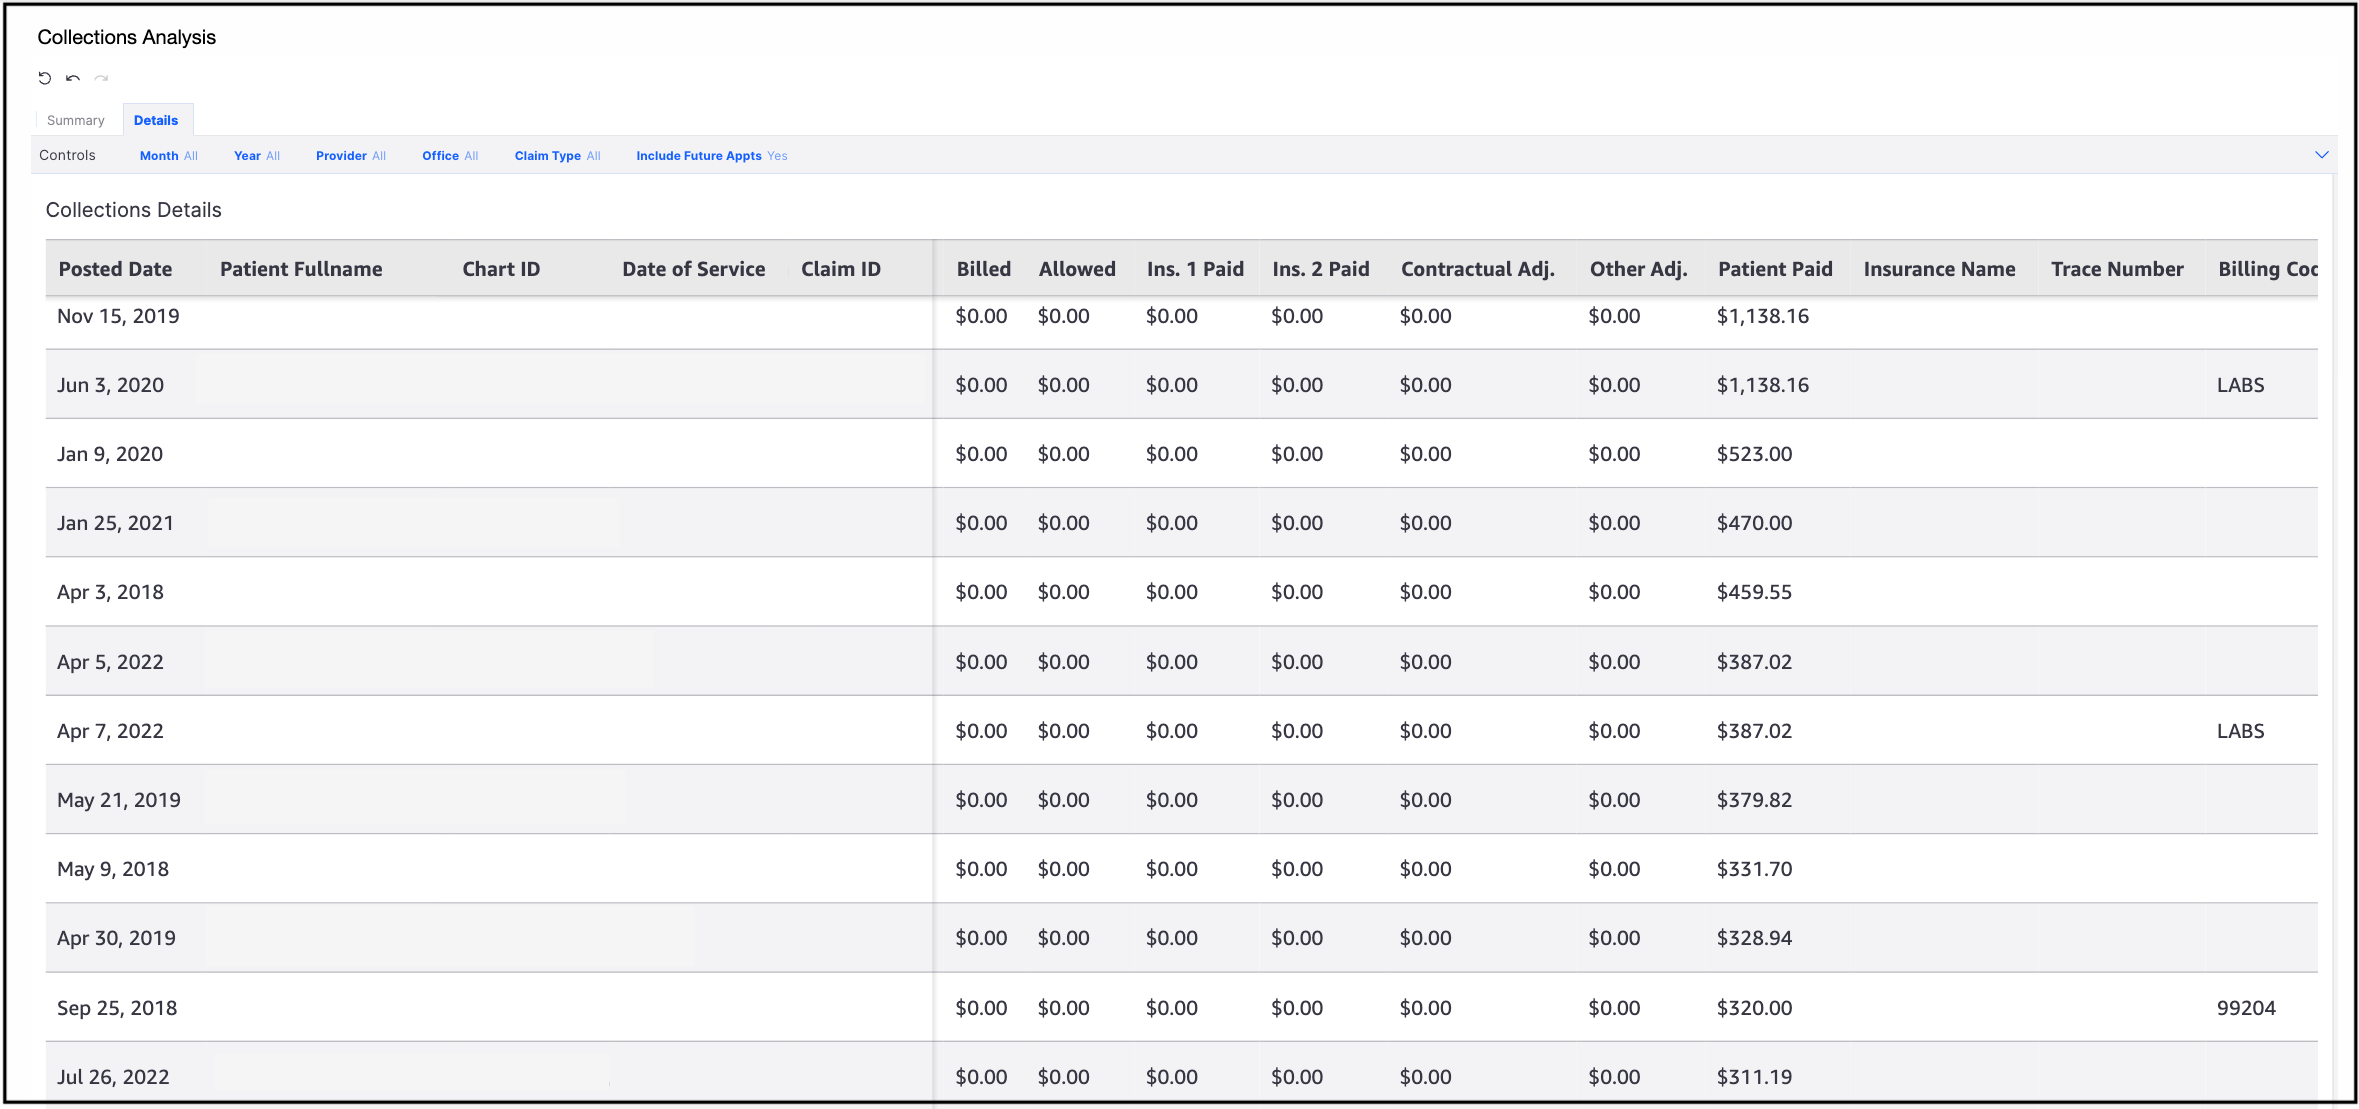Select the Jun 3, 2020 posted date cell
Screen dimensions: 2359x1109
point(110,385)
